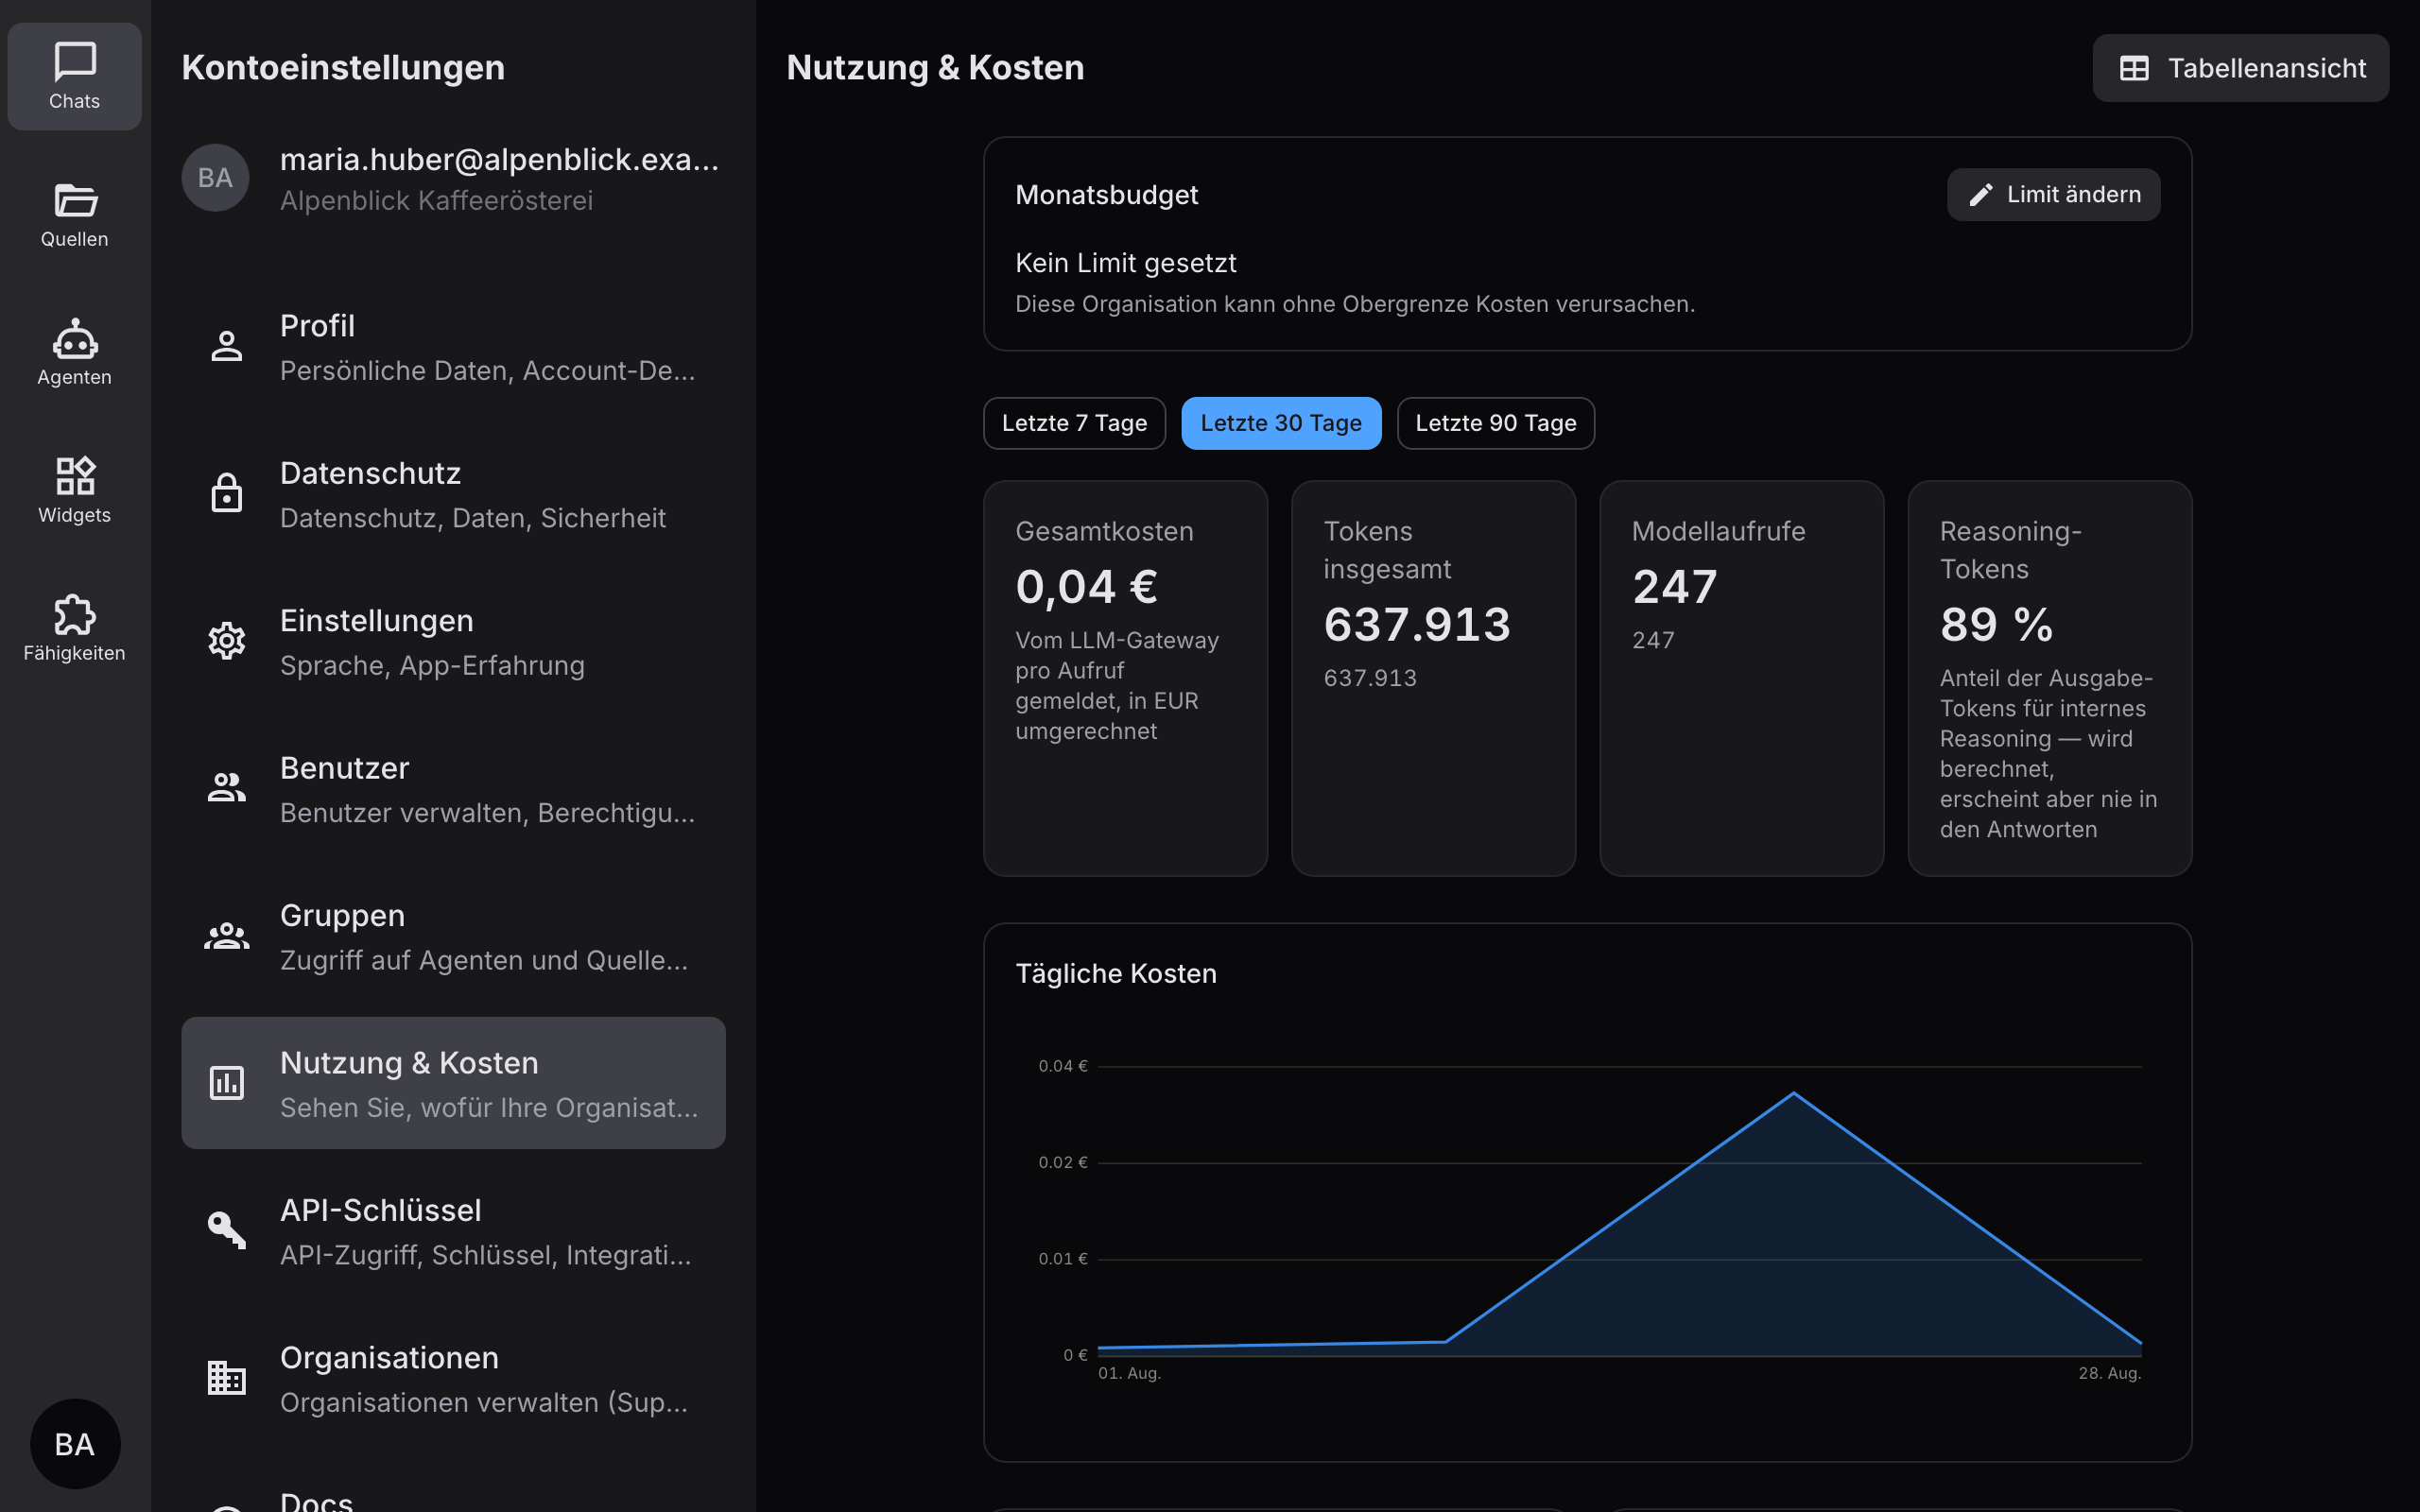Click the API-Schlüssel key icon

coord(227,1230)
